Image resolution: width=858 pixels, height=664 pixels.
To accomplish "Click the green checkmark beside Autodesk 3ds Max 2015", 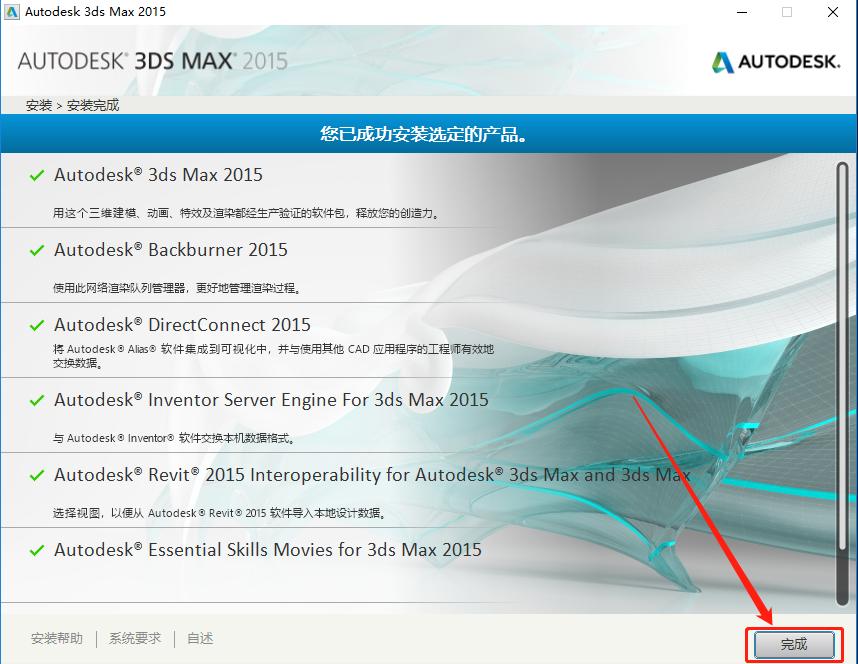I will point(37,174).
